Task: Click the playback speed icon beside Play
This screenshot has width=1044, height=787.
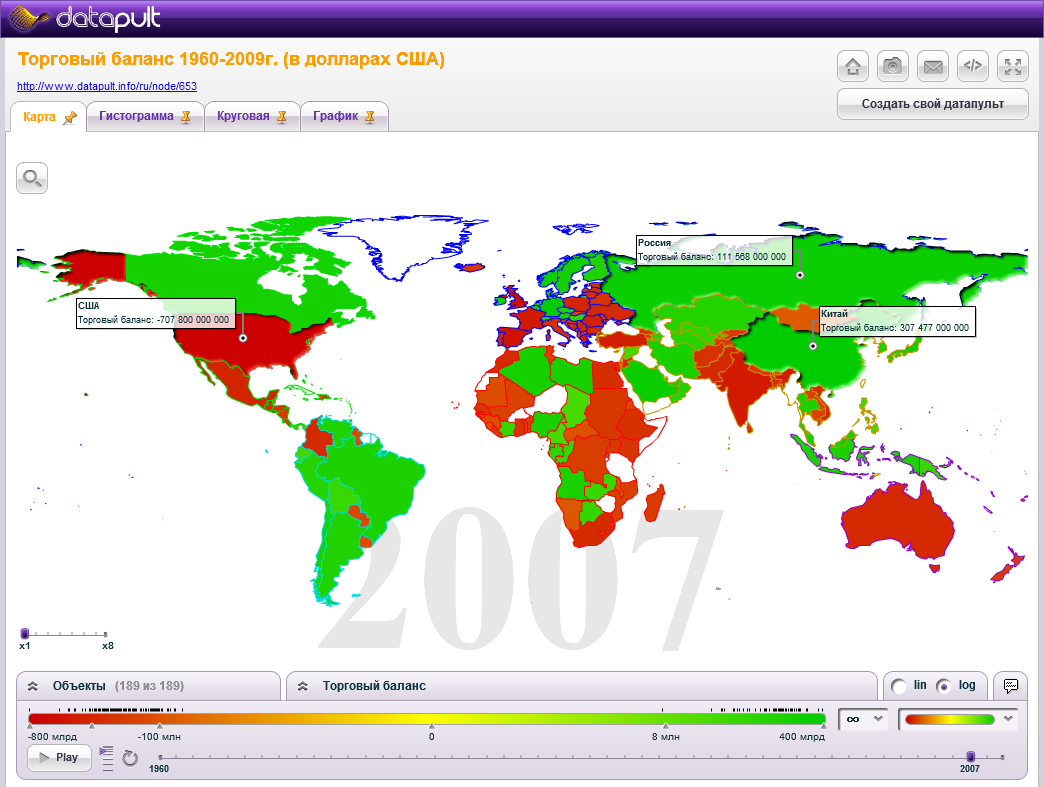Action: pos(108,758)
